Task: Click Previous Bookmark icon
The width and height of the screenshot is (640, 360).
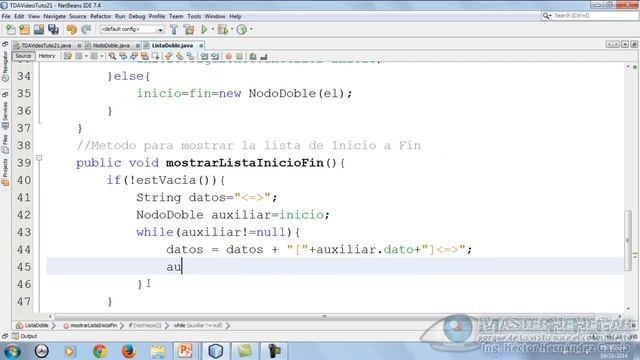Action: coord(169,56)
